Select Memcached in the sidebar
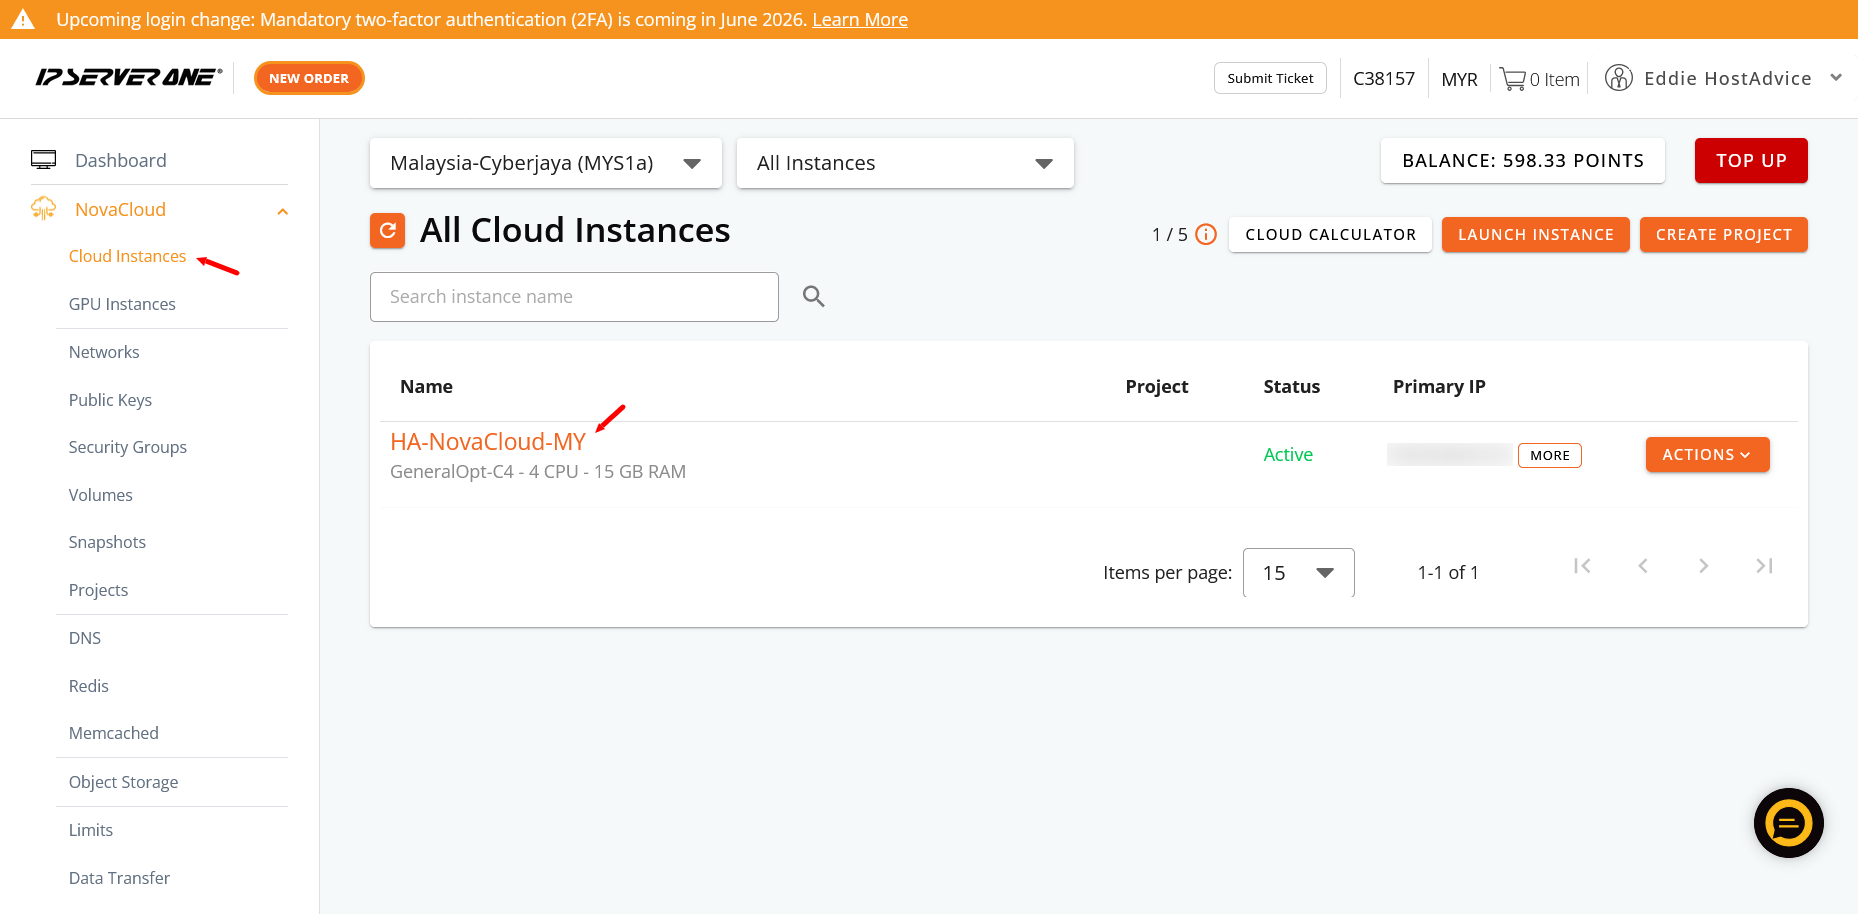The height and width of the screenshot is (915, 1858). pyautogui.click(x=114, y=733)
